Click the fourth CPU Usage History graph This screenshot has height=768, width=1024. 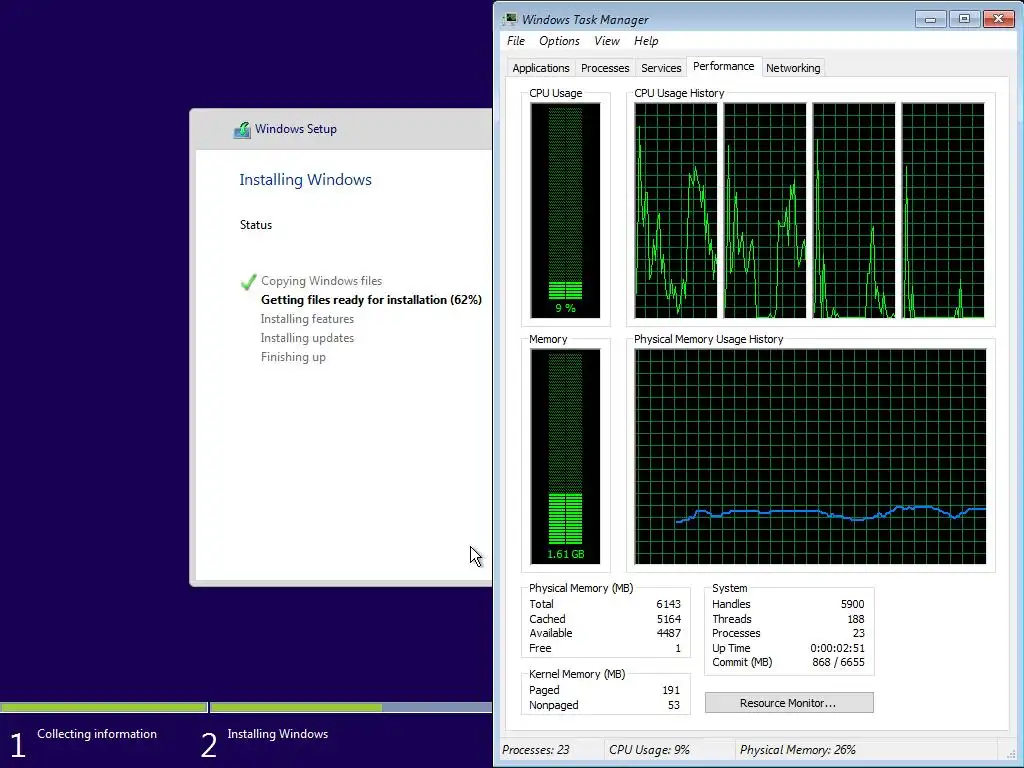(943, 210)
